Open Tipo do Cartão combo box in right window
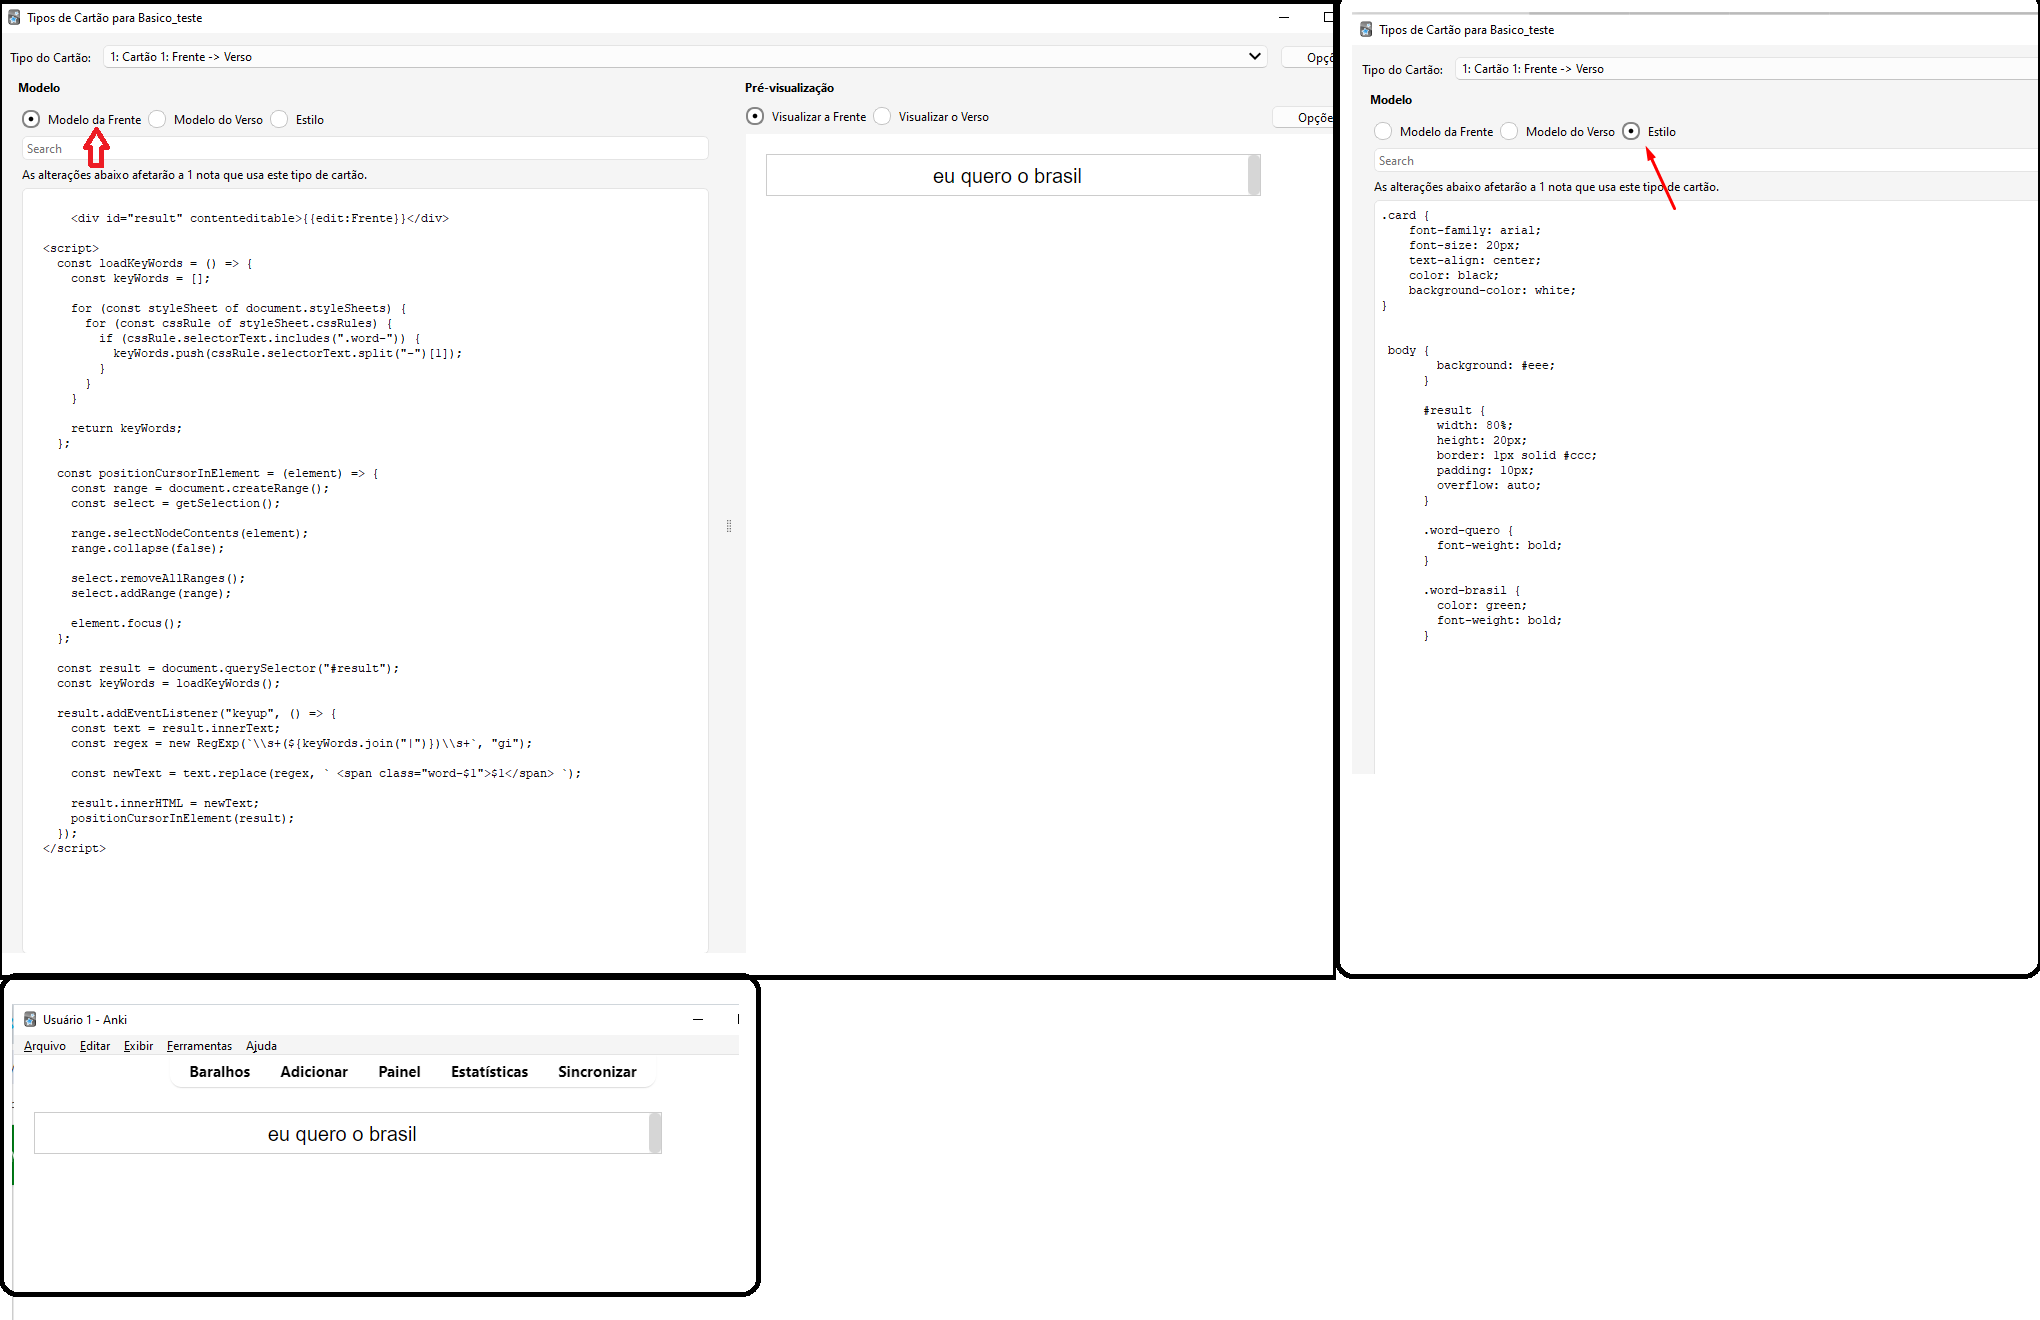The width and height of the screenshot is (2040, 1320). tap(1746, 69)
